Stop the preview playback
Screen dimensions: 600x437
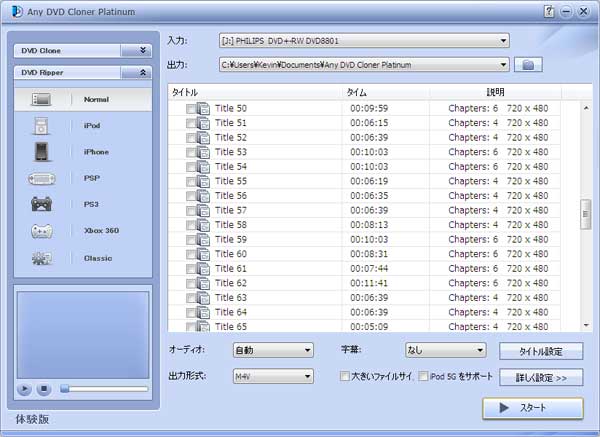click(44, 389)
